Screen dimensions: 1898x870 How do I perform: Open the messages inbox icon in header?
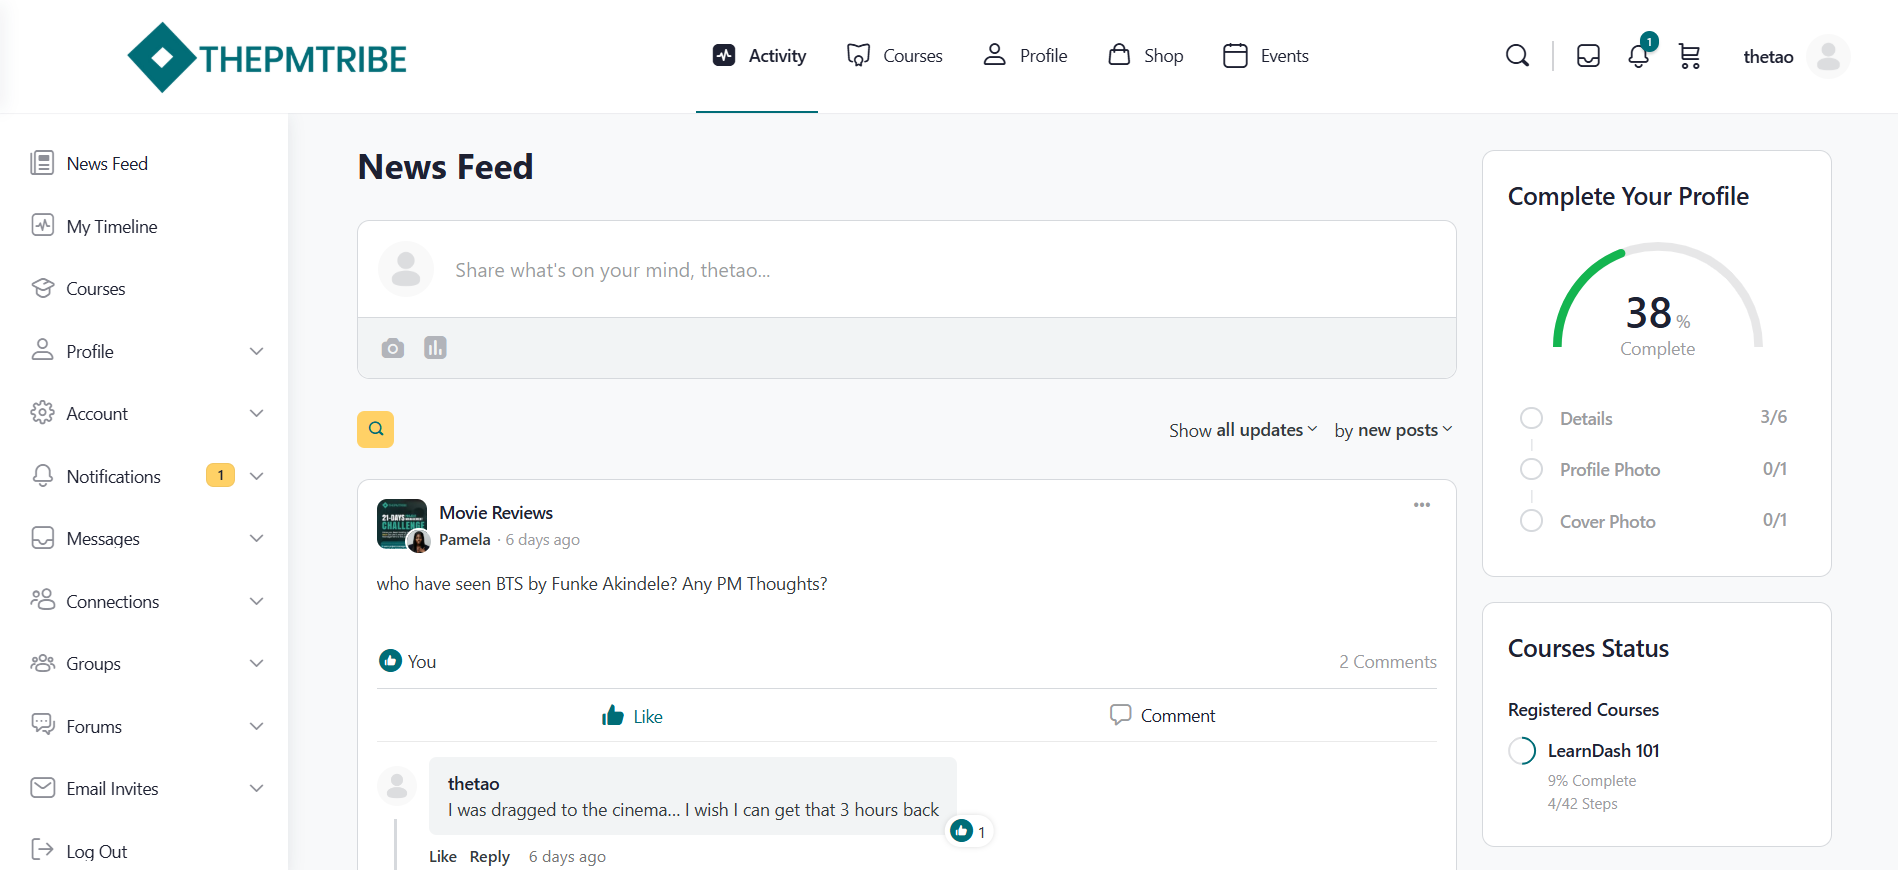[x=1588, y=56]
